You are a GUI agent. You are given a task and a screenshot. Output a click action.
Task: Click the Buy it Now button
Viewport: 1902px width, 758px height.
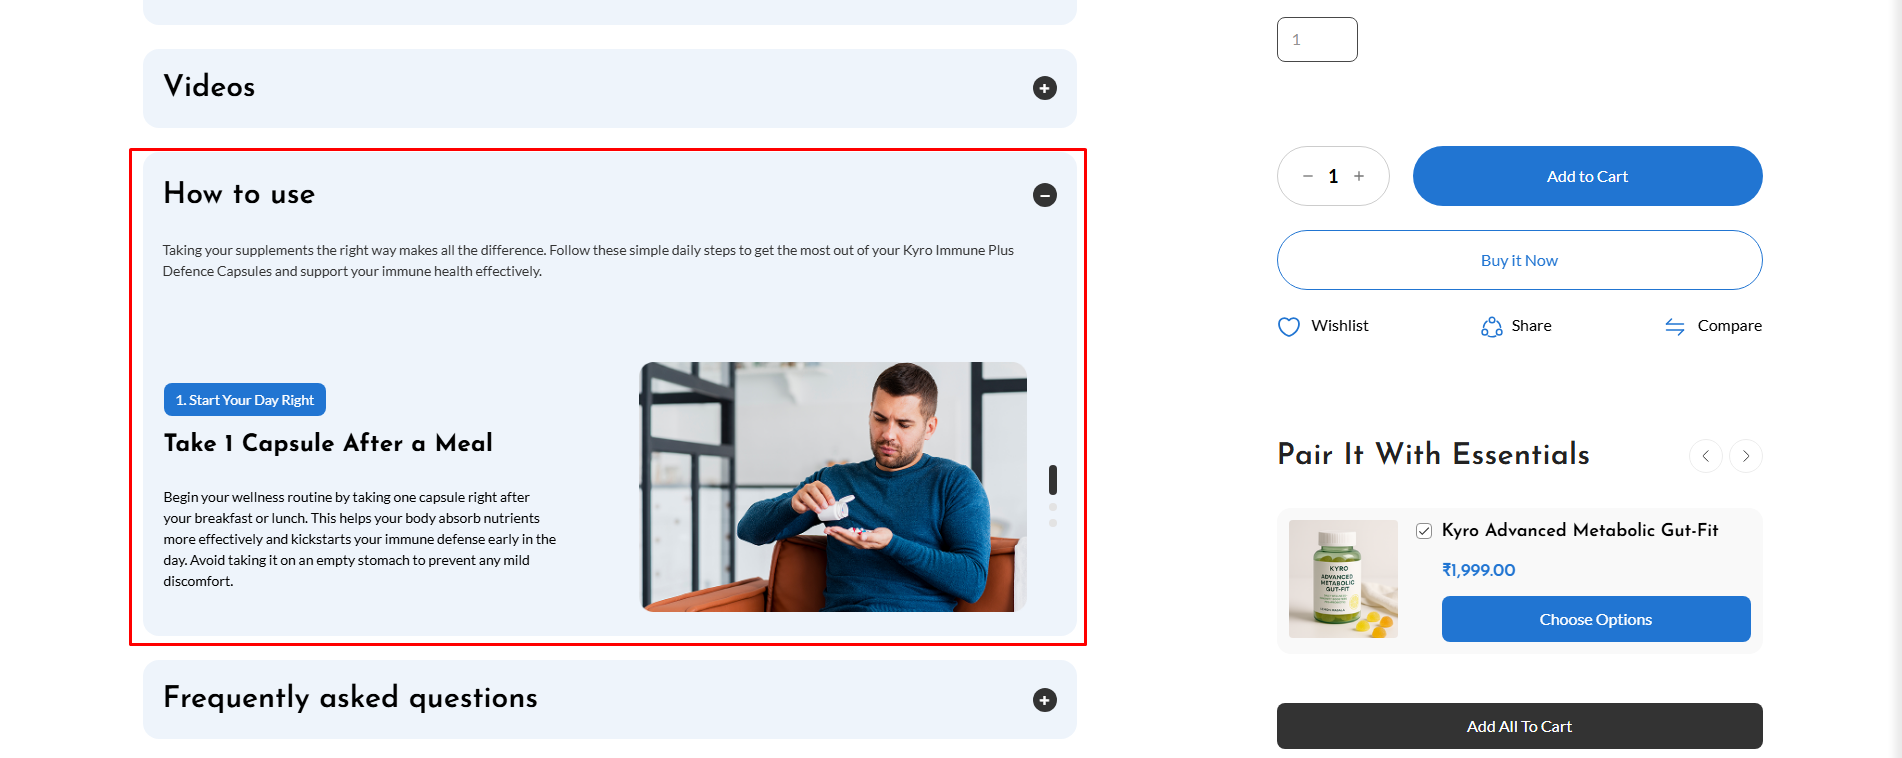(x=1519, y=260)
